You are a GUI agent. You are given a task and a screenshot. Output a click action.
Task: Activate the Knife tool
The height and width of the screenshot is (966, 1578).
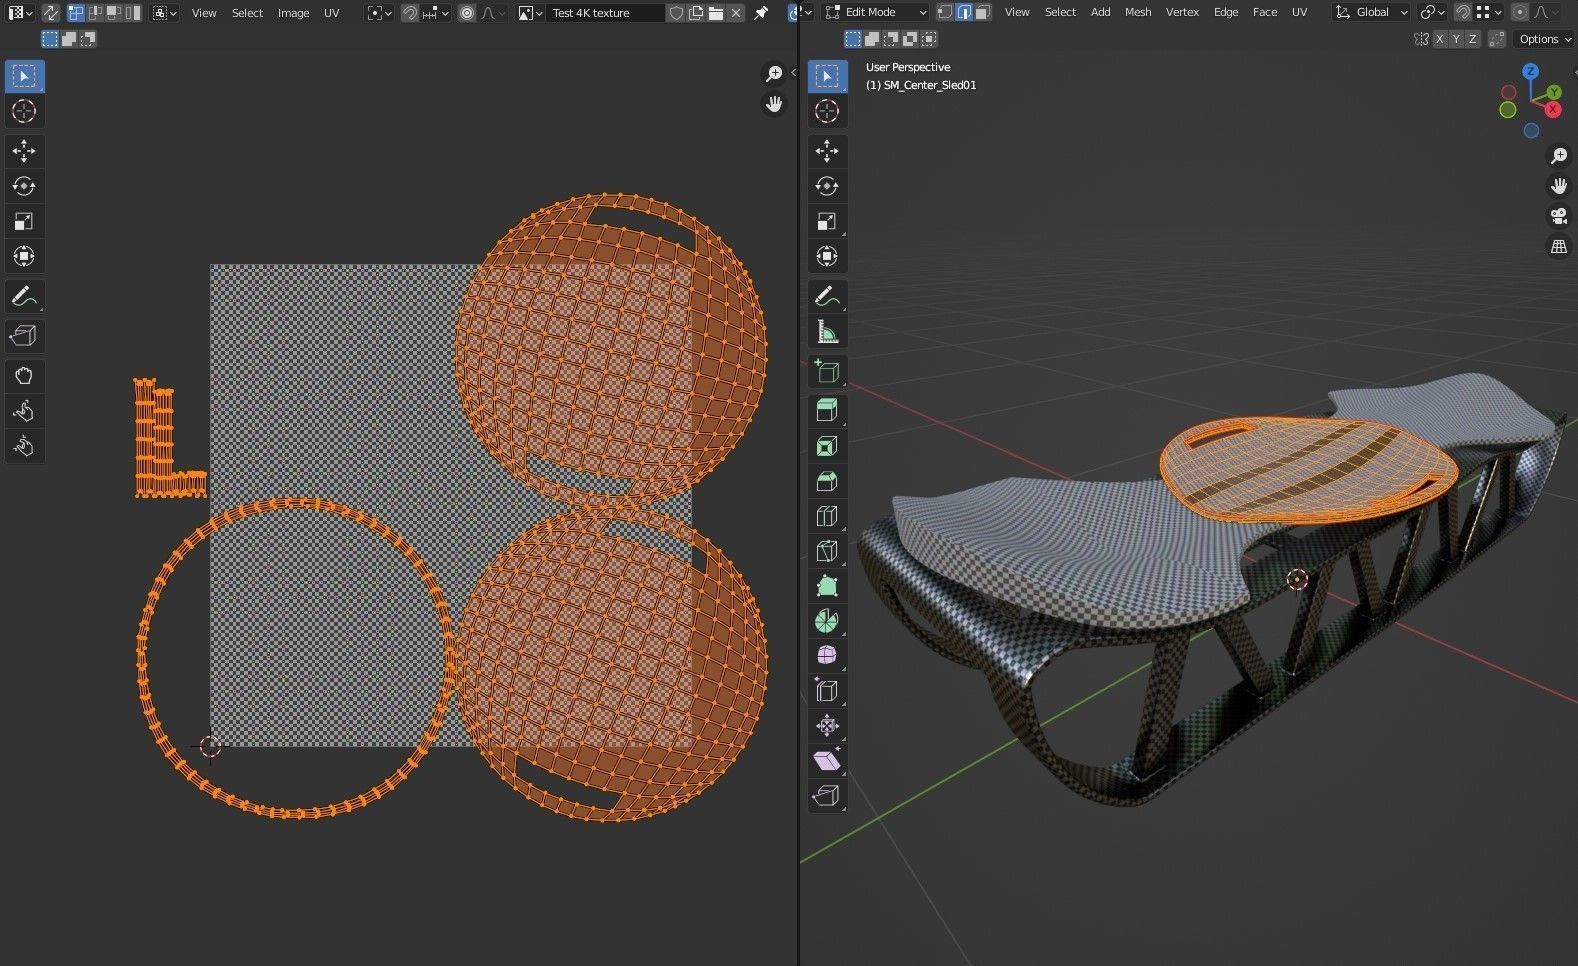coord(827,551)
